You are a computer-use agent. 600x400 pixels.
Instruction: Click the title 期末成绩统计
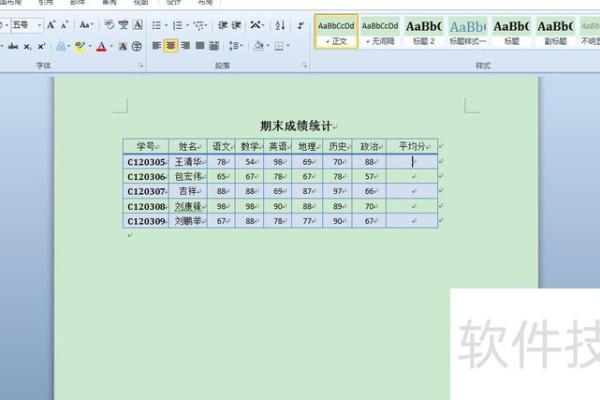tap(295, 126)
